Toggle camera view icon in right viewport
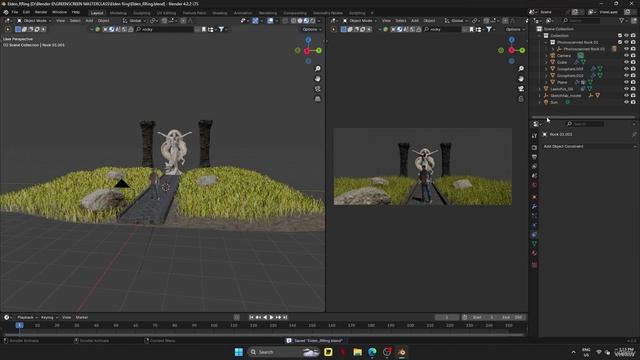 click(x=521, y=89)
